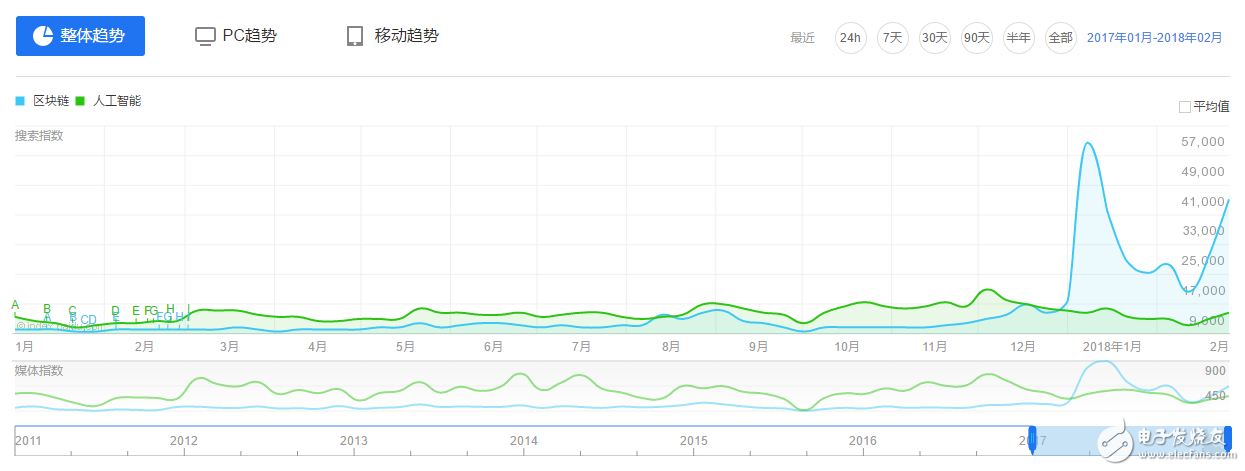Switch to the PC趋势 tab
The image size is (1245, 471).
(x=236, y=36)
